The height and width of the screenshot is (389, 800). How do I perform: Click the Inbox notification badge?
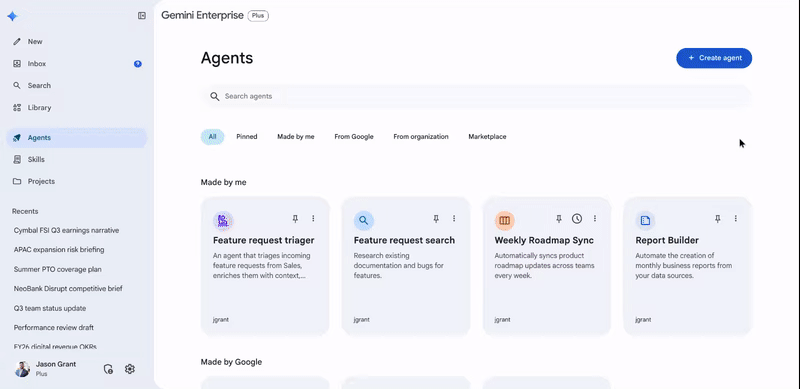pyautogui.click(x=138, y=64)
